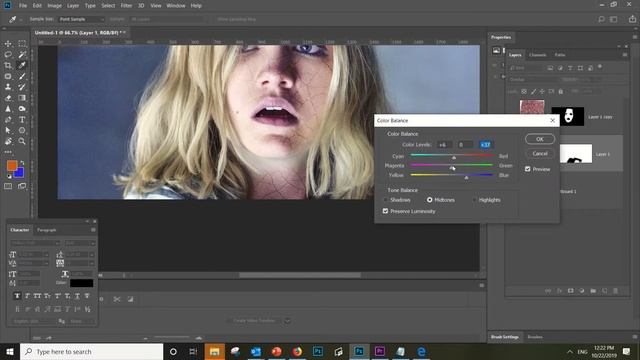Select the Move tool
Image resolution: width=640 pixels, height=360 pixels.
[8, 44]
